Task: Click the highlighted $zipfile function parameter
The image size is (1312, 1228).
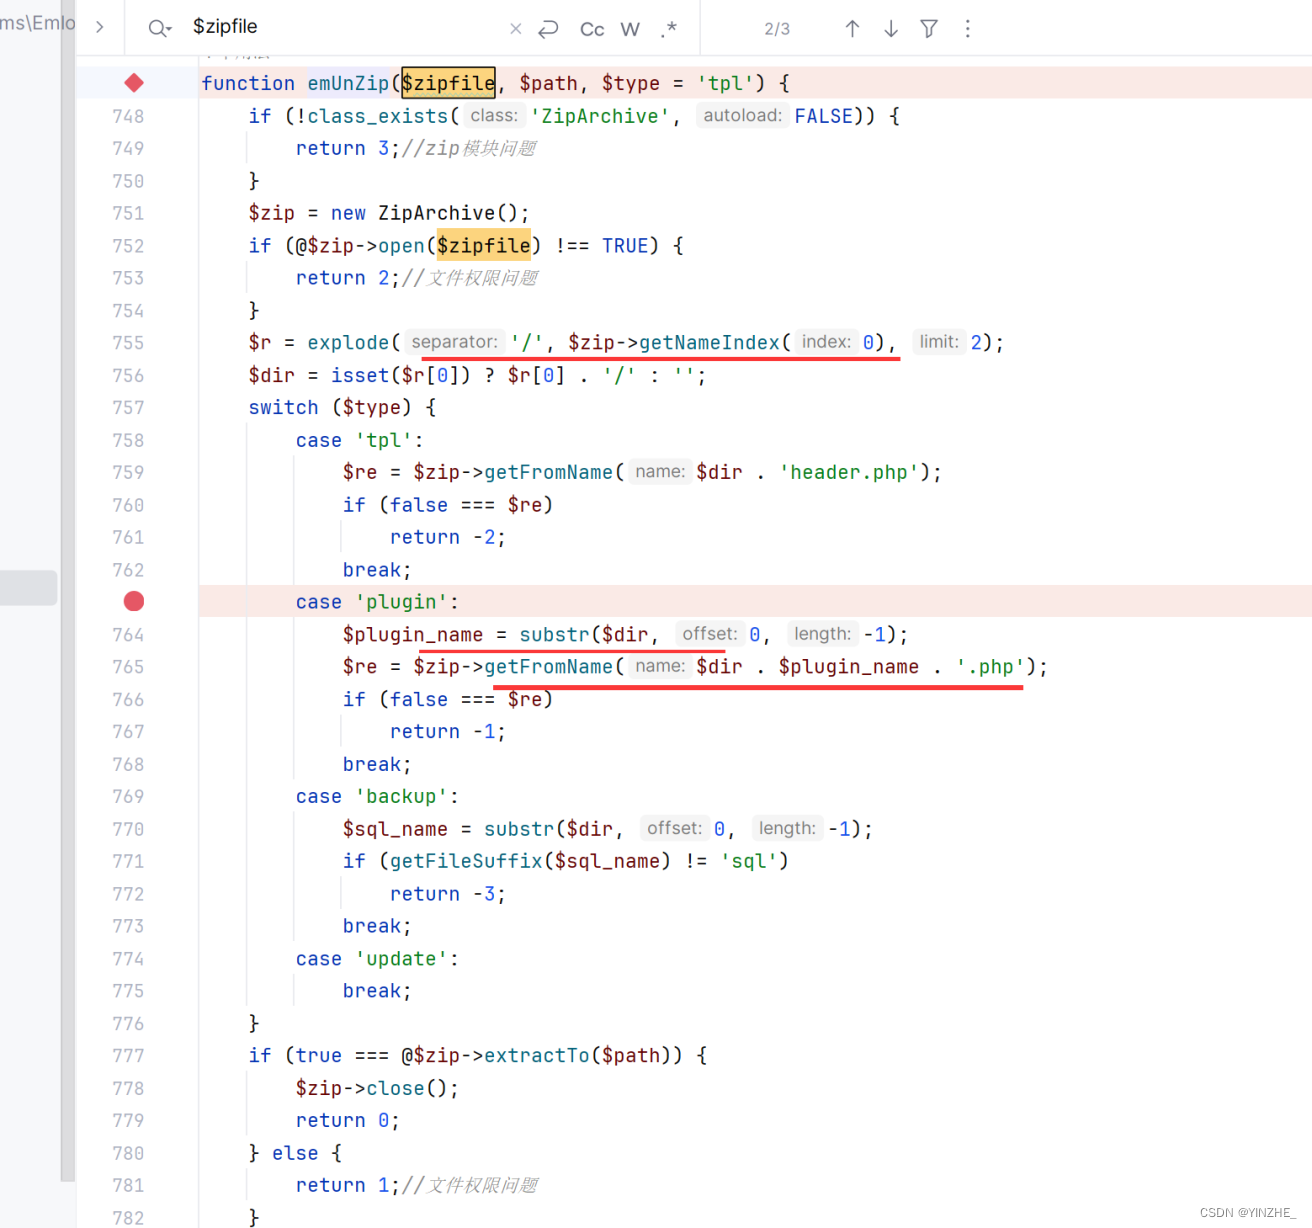Action: tap(448, 83)
